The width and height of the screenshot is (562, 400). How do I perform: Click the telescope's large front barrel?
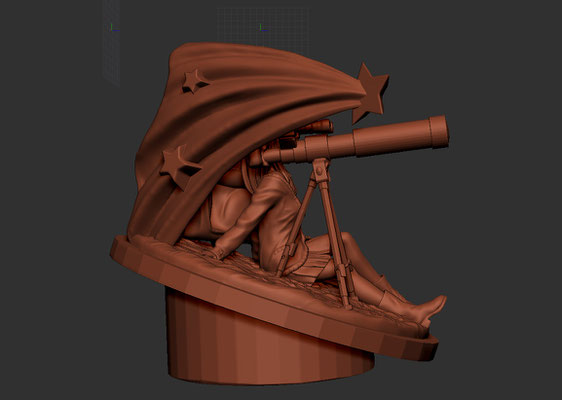[401, 136]
